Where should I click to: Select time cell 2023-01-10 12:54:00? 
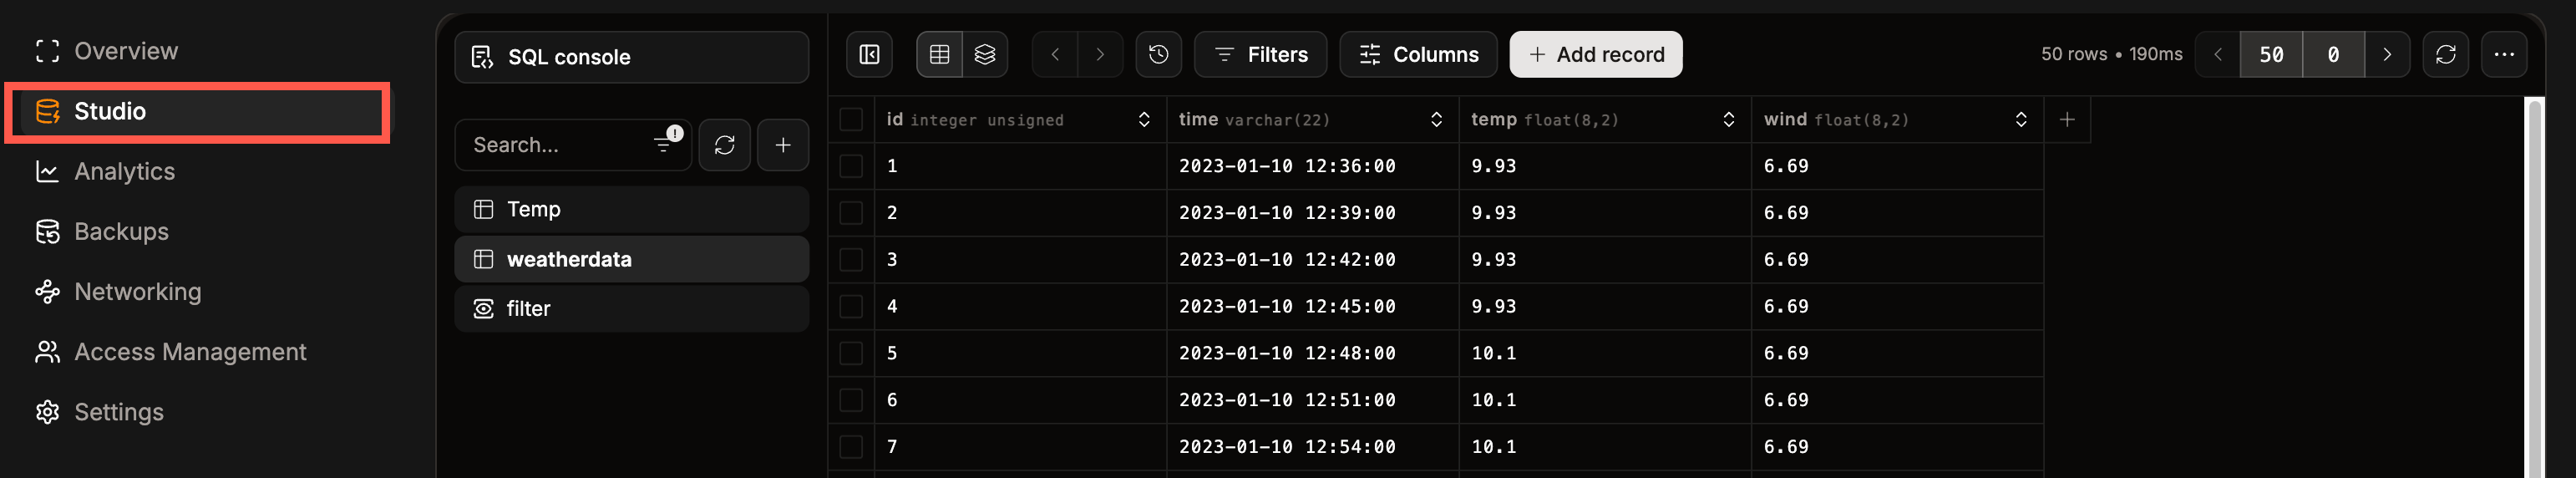[x=1312, y=447]
